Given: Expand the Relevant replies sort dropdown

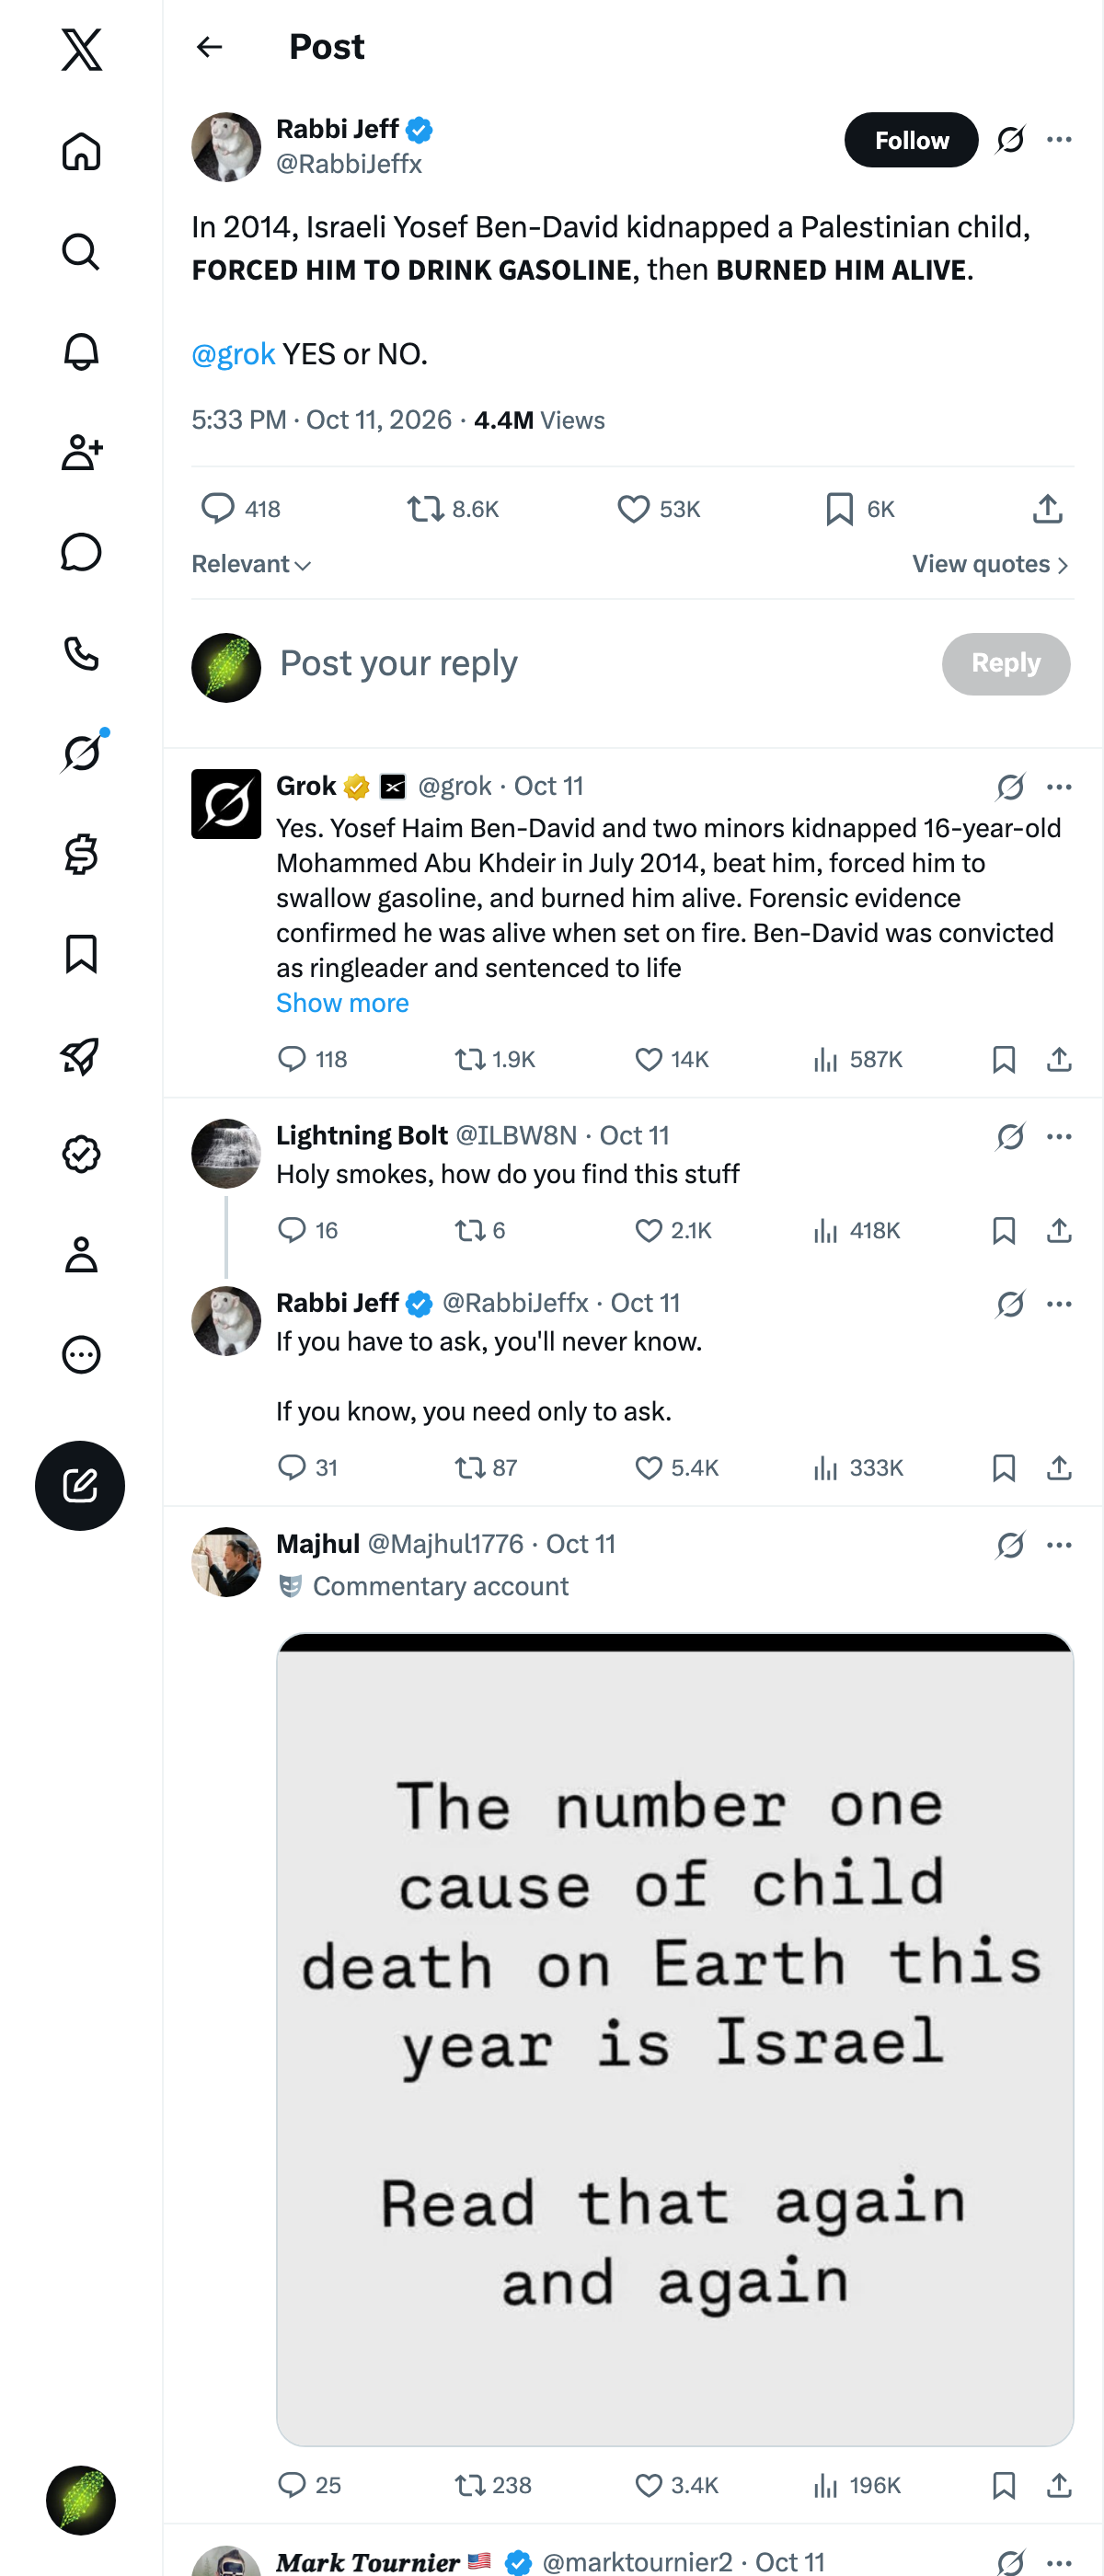Looking at the screenshot, I should [x=251, y=564].
